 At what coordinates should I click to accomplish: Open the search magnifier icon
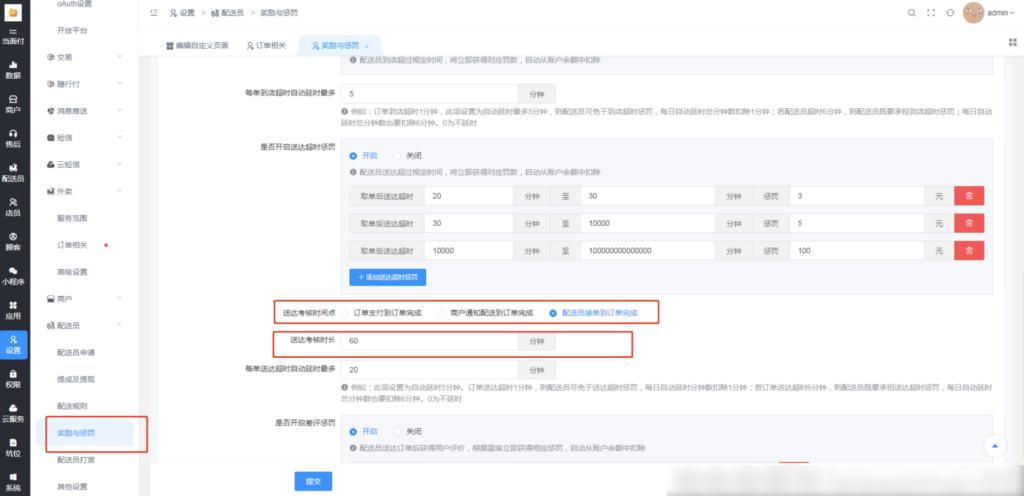tap(912, 12)
